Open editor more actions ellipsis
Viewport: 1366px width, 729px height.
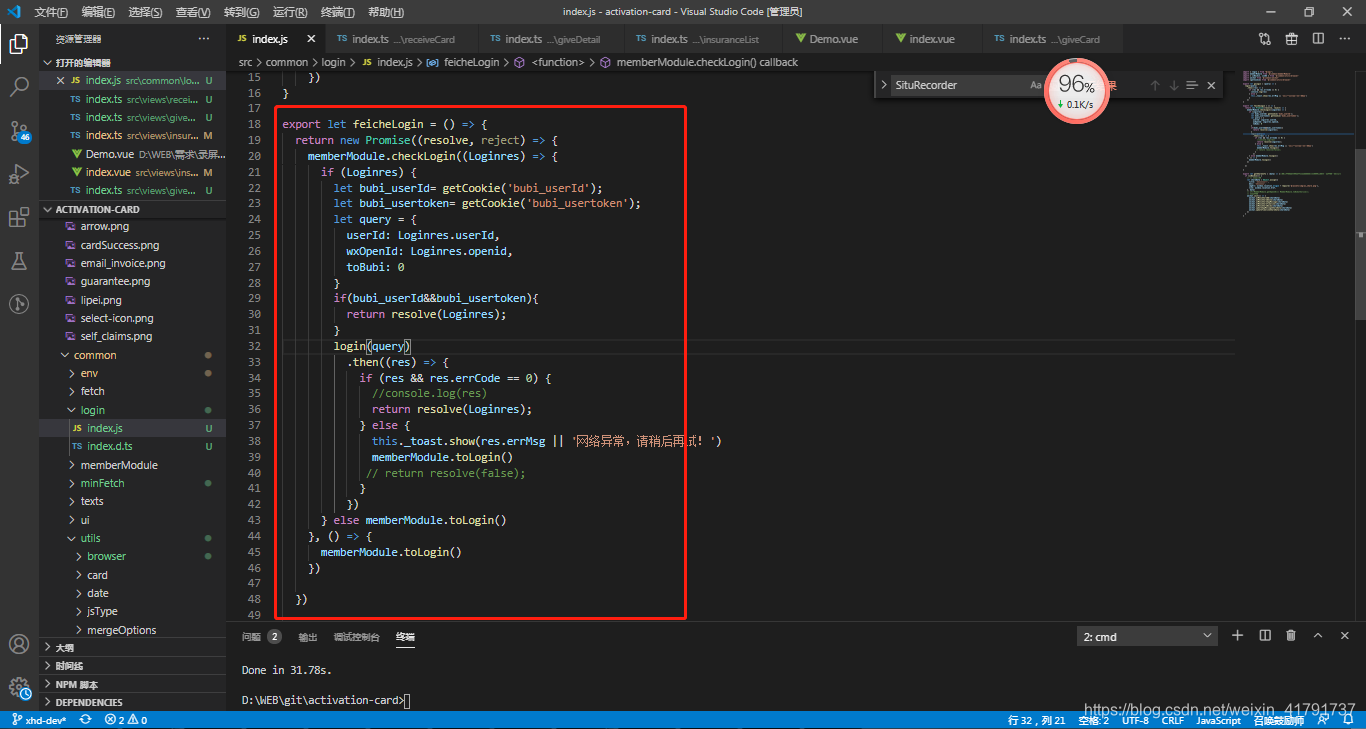pos(1345,39)
